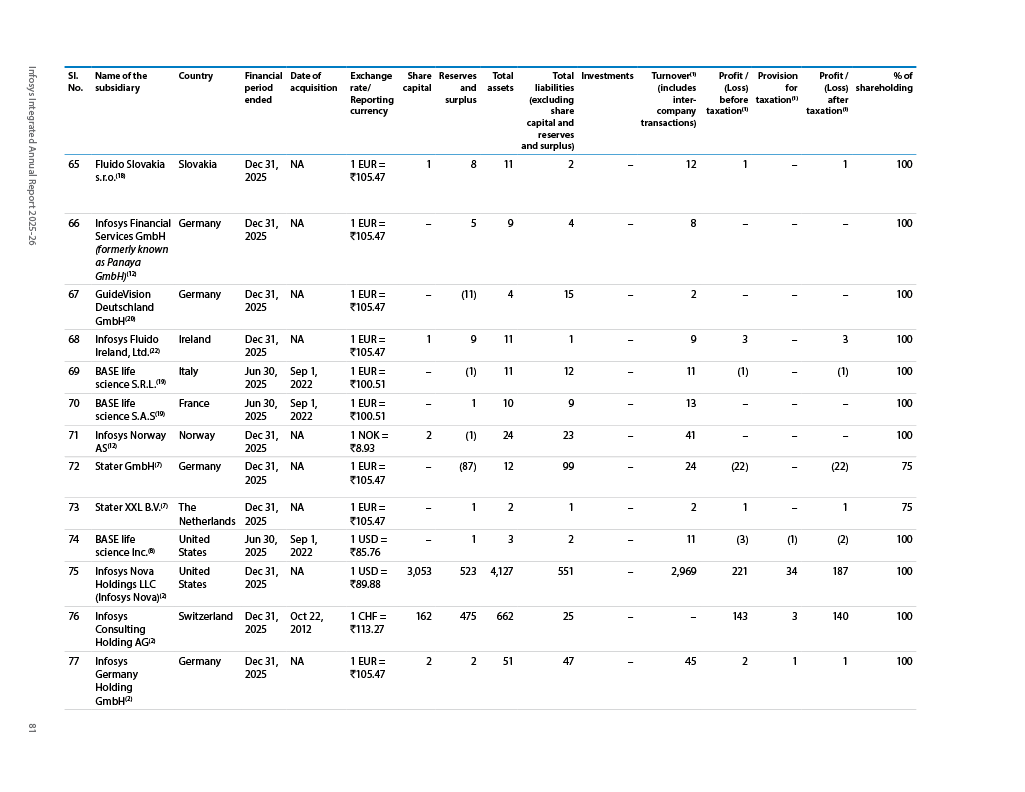Select 'Stater GmbH' name cell
The height and width of the screenshot is (792, 1025).
tap(128, 467)
